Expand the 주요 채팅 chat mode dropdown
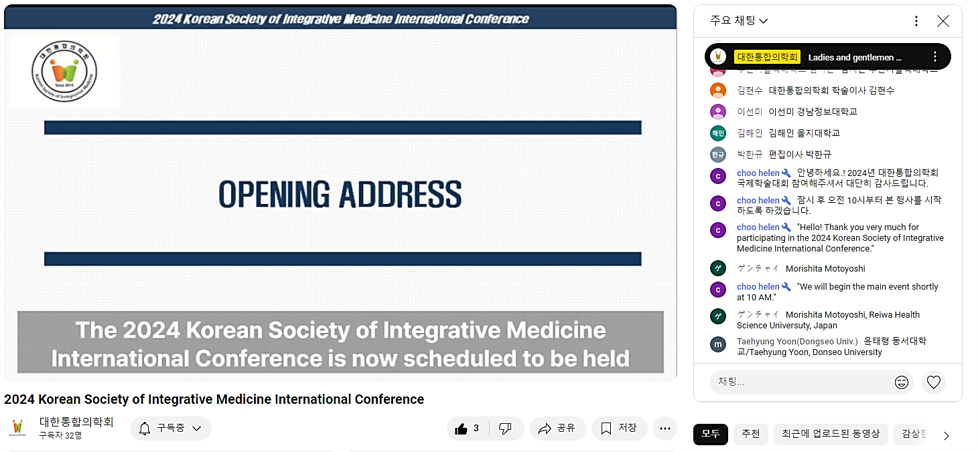978x452 pixels. [x=740, y=21]
